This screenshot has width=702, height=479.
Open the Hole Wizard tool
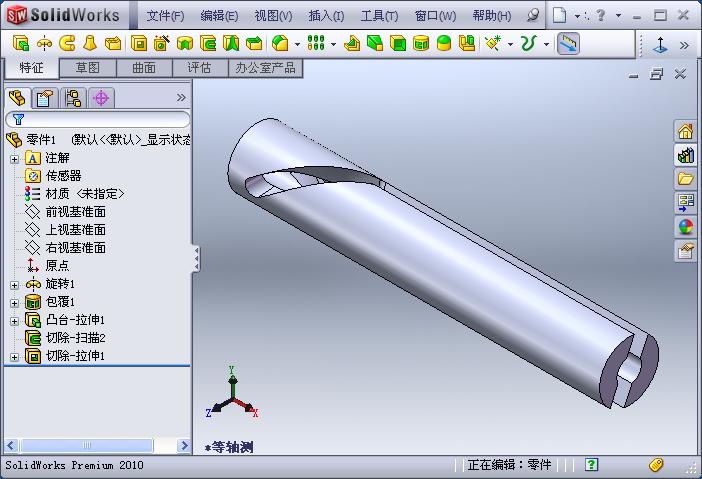coord(161,43)
